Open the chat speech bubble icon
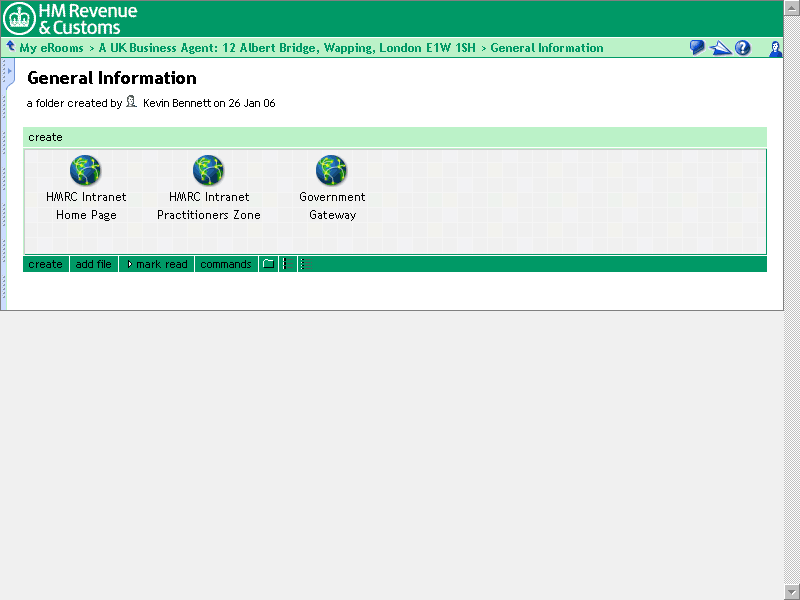 [x=697, y=48]
